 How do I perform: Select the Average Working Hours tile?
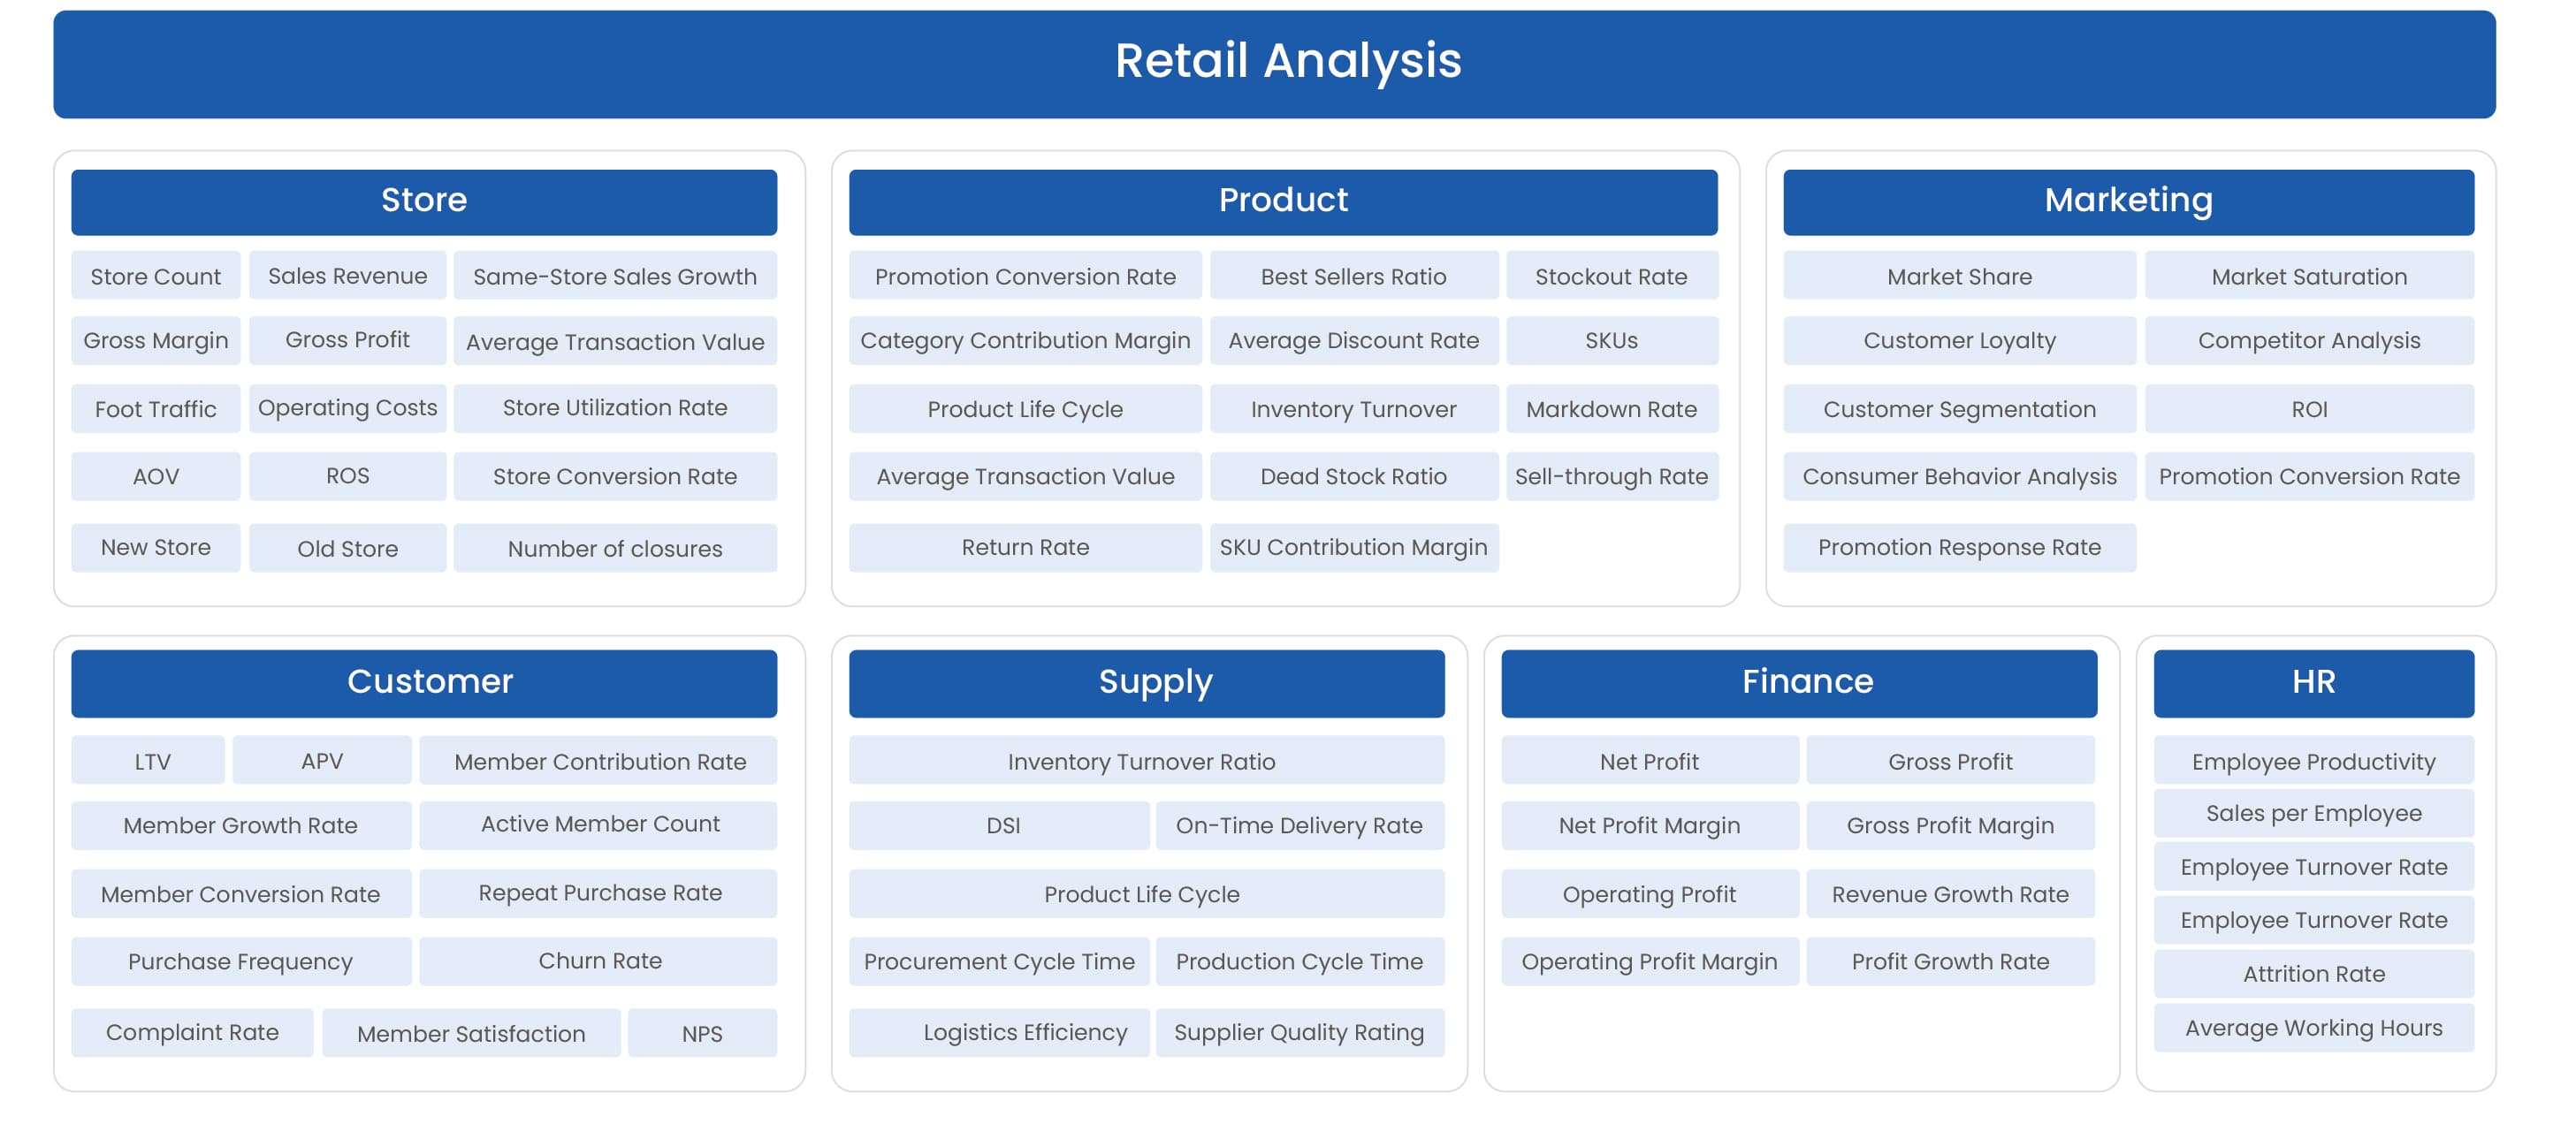(x=2312, y=1027)
